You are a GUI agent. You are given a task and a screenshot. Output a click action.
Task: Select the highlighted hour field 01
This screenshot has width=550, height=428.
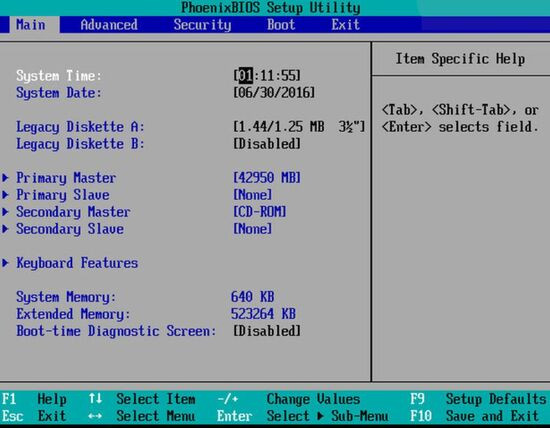[246, 75]
